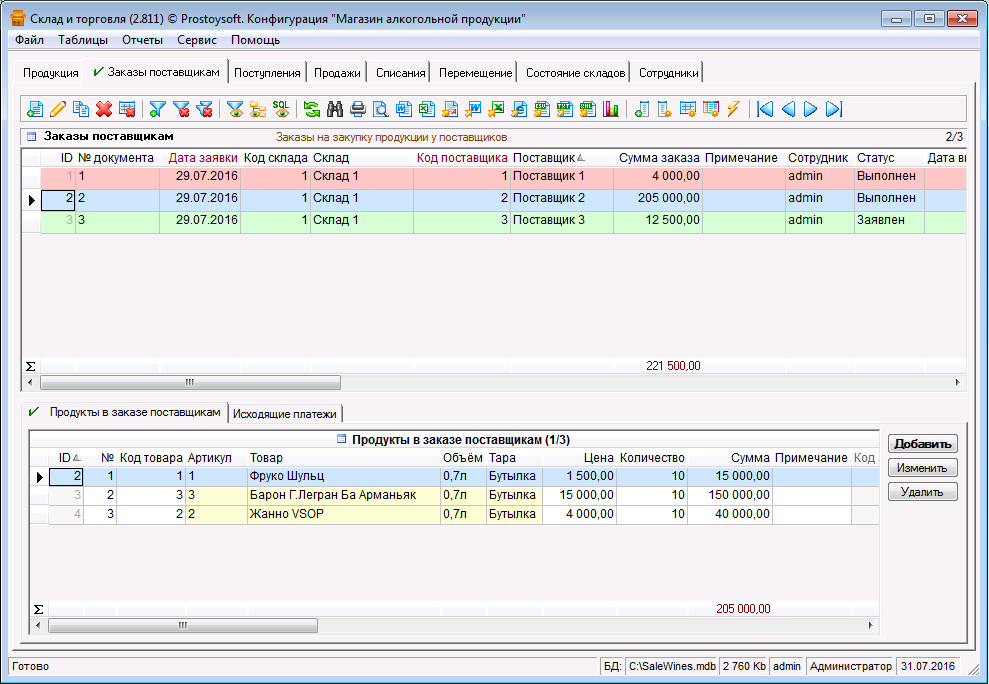Go to the last record arrow

tap(834, 109)
